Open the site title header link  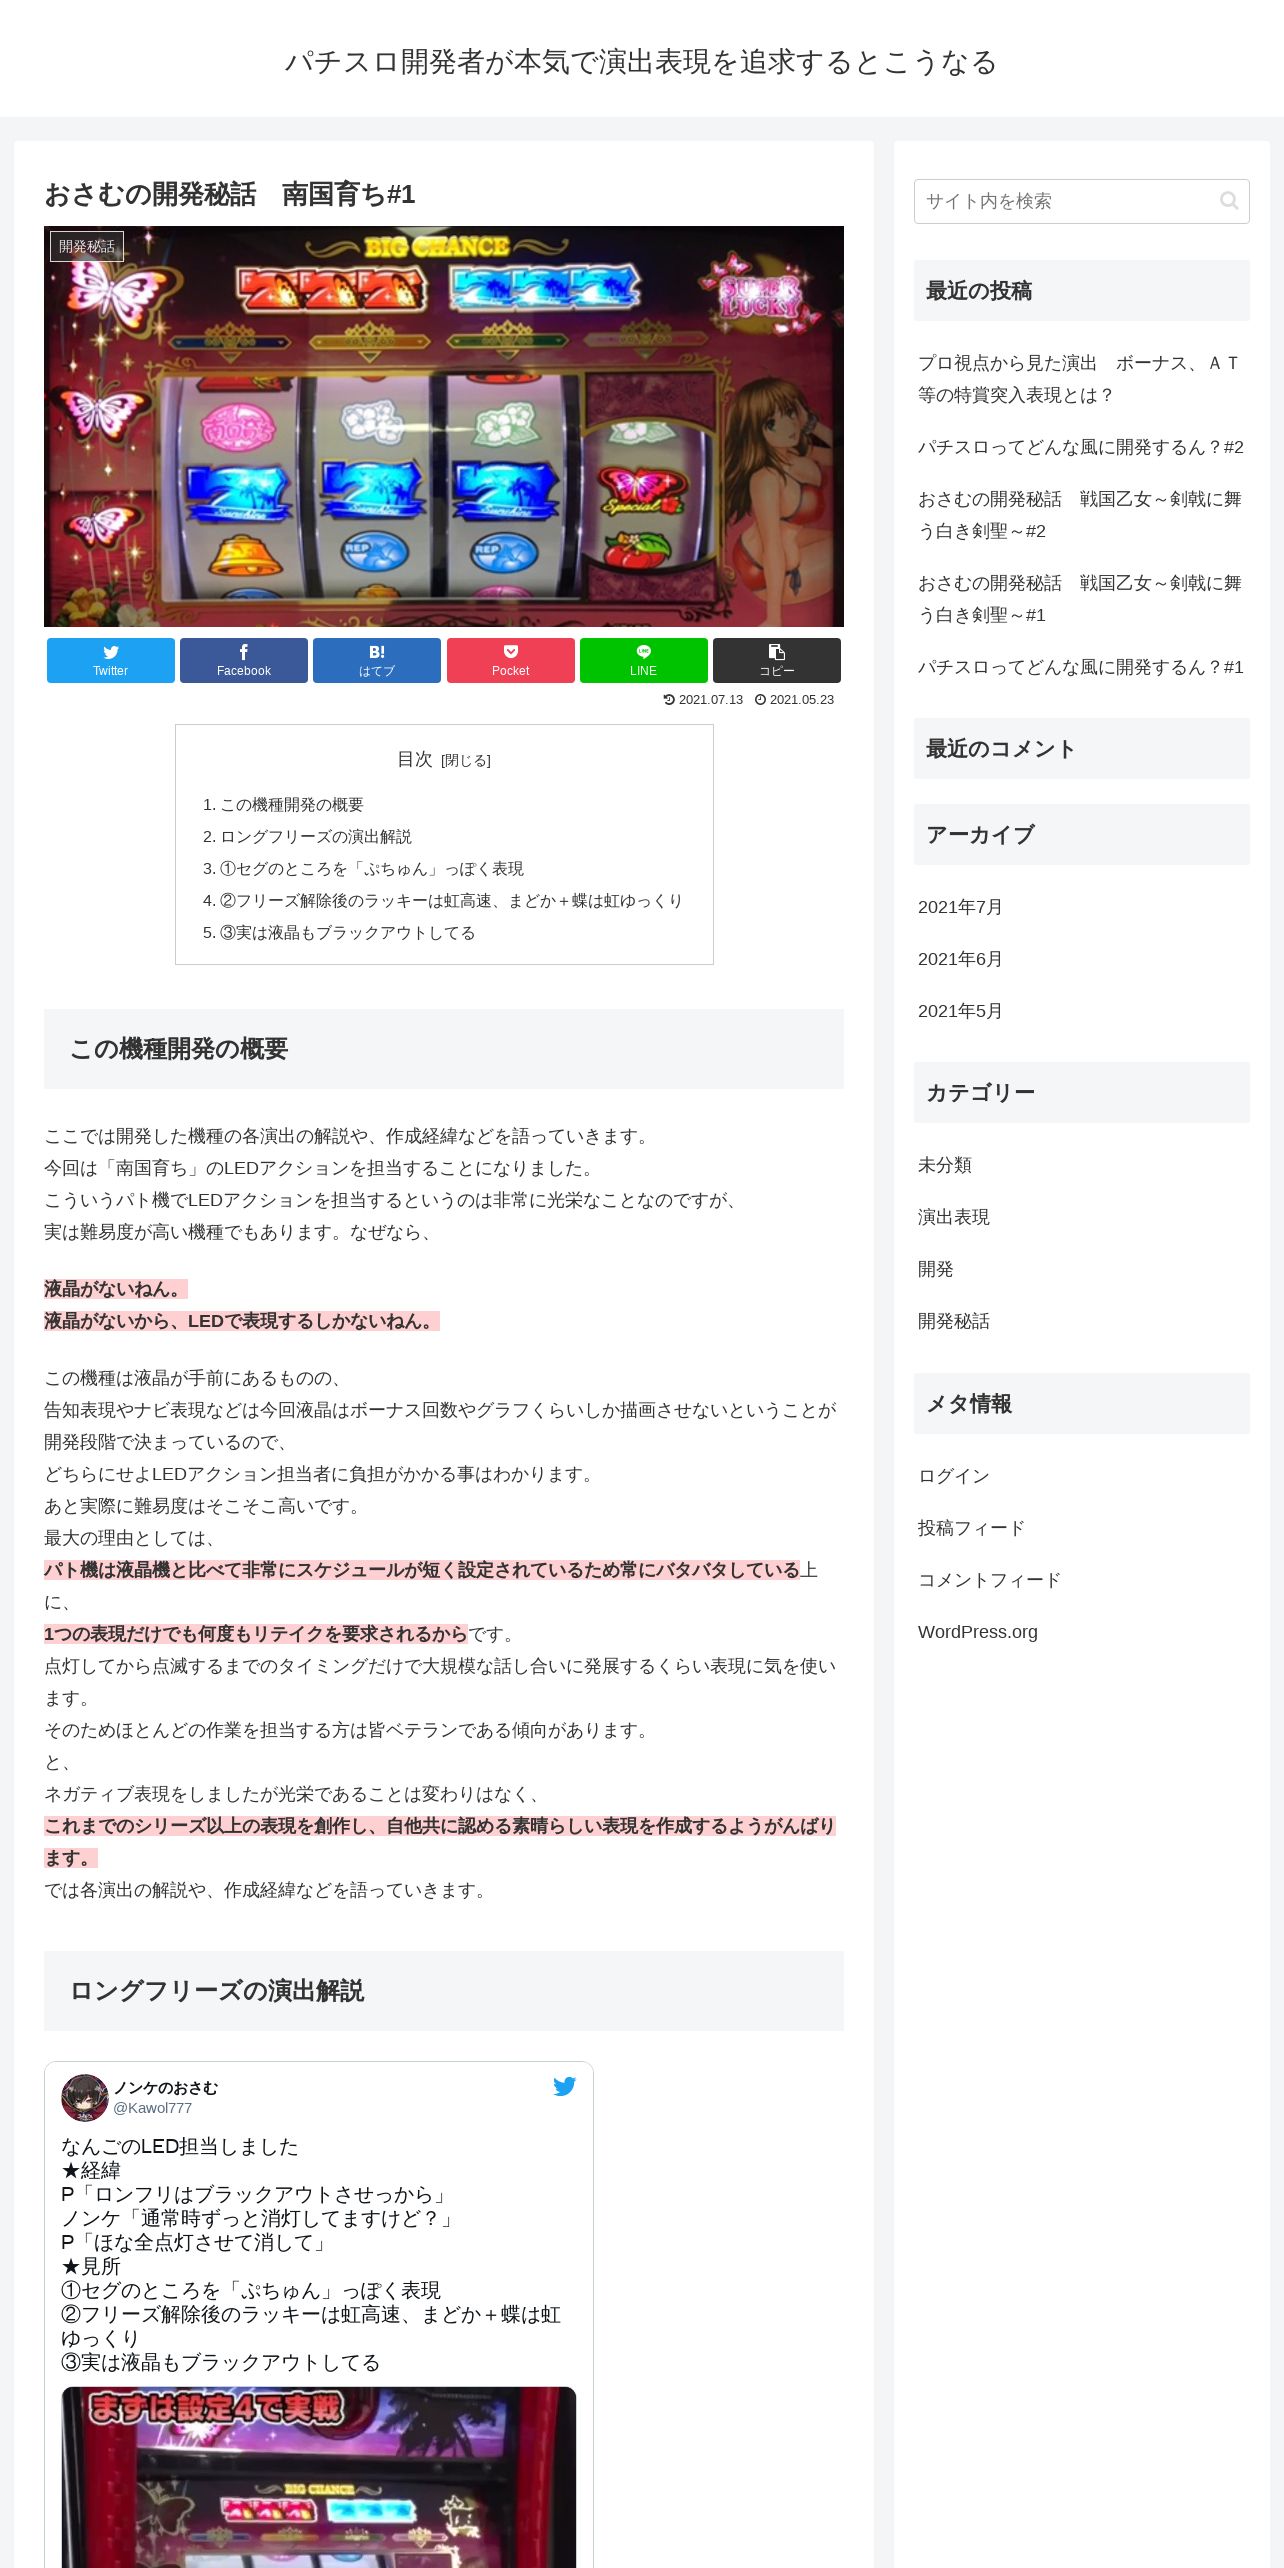point(641,62)
